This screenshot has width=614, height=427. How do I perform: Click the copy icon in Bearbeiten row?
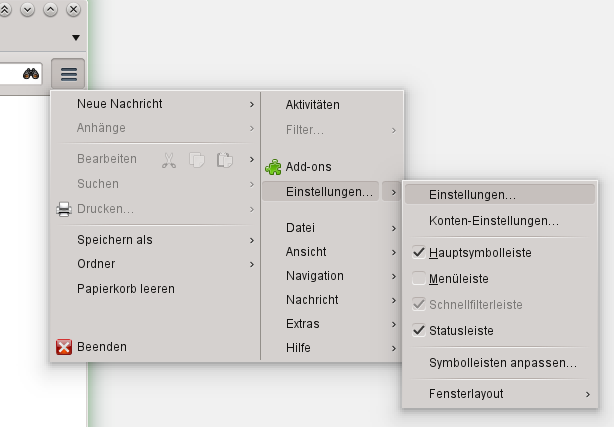[197, 159]
